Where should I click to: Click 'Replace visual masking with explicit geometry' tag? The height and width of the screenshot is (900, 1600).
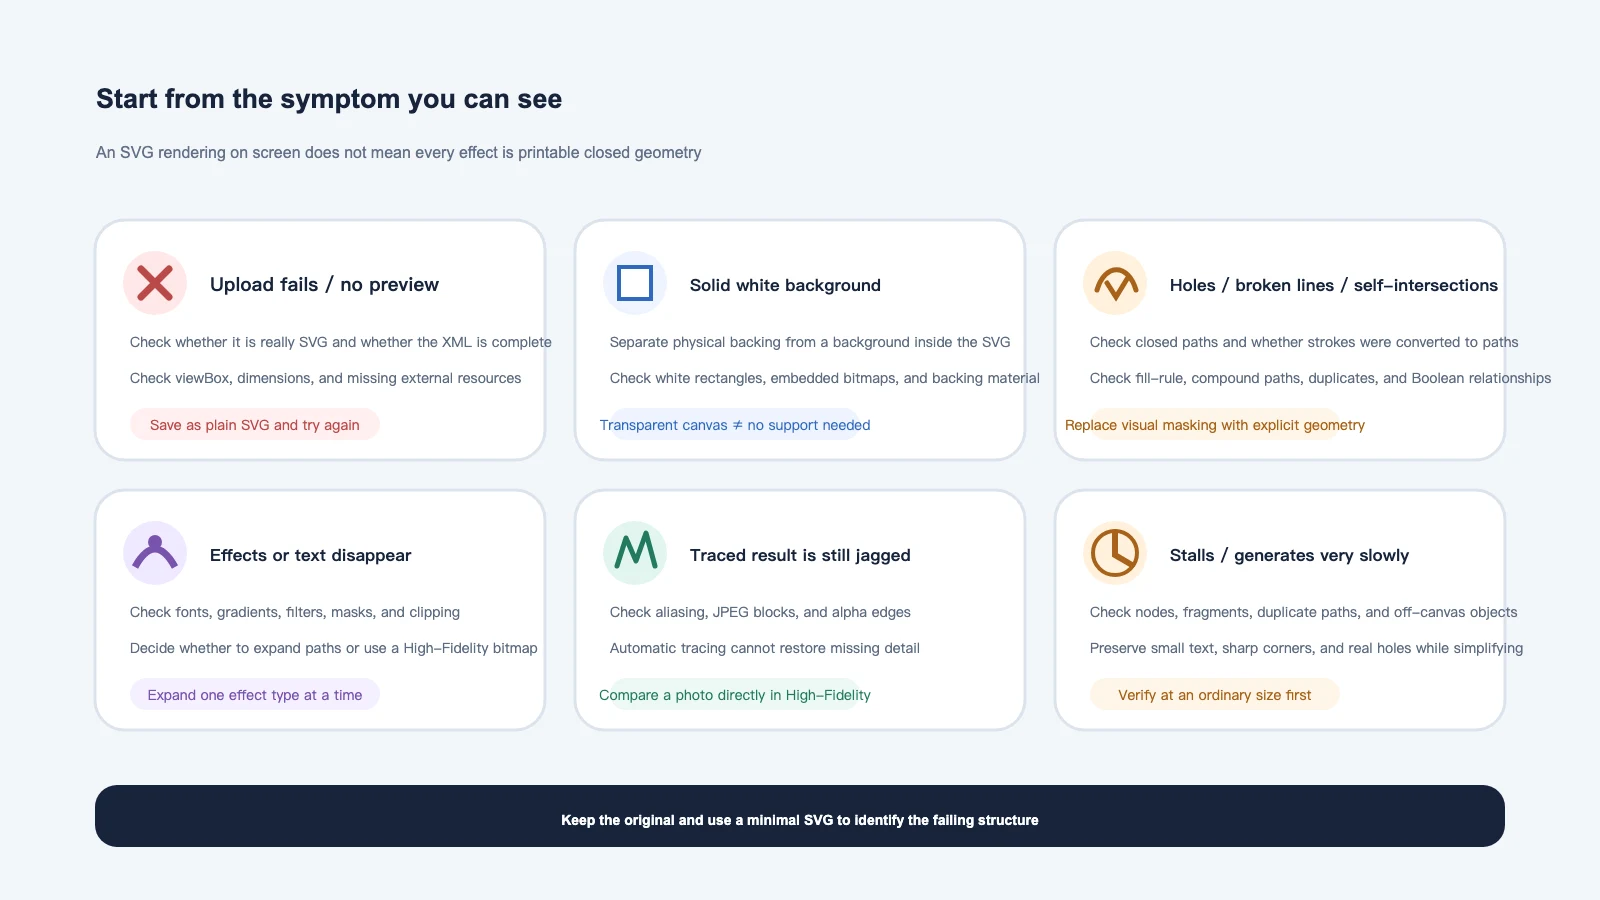tap(1215, 424)
